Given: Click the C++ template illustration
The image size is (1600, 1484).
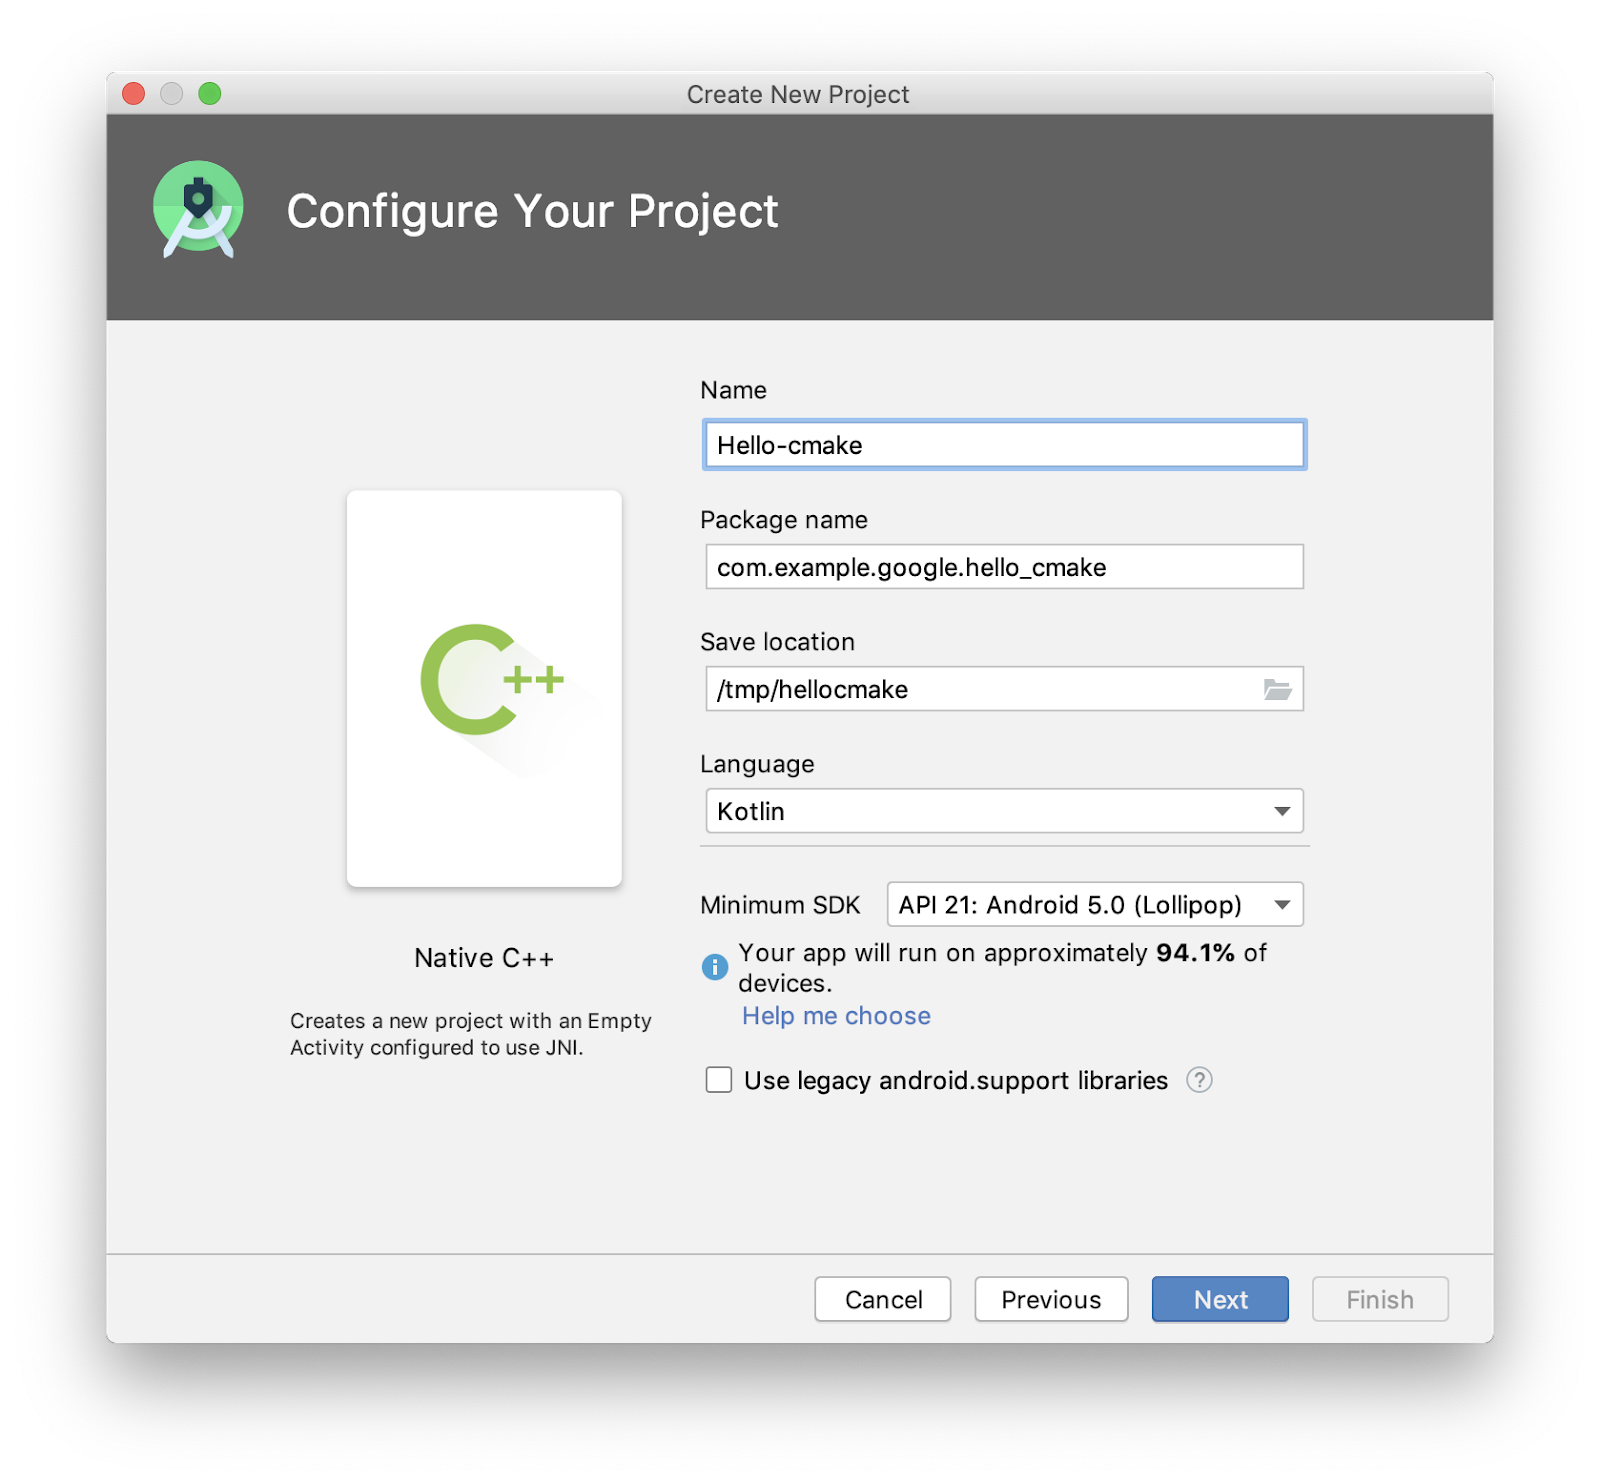Looking at the screenshot, I should click(484, 688).
